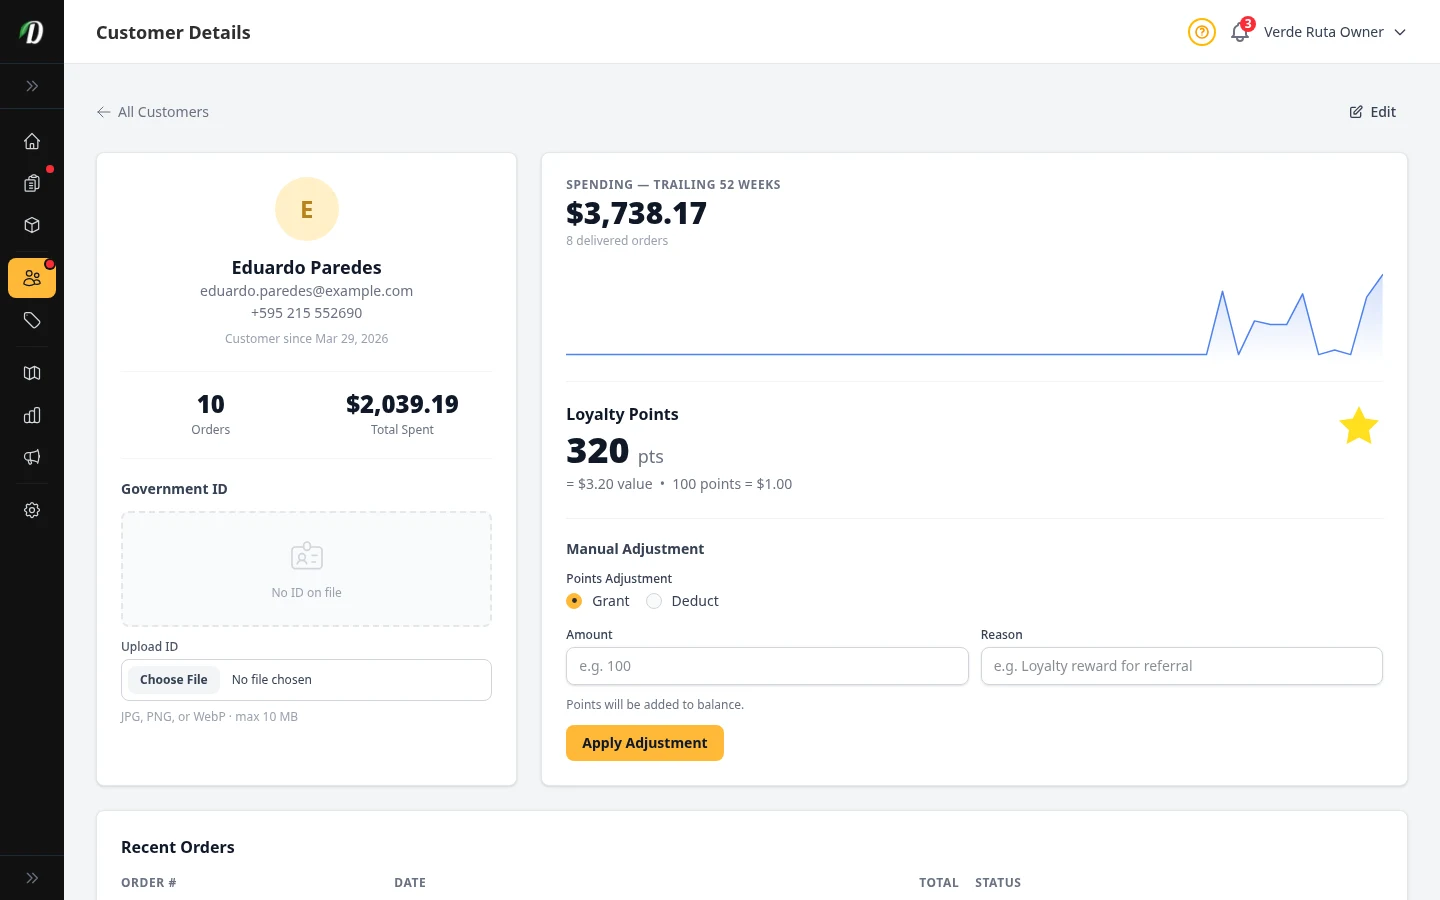Click the Amount input field

pyautogui.click(x=767, y=666)
